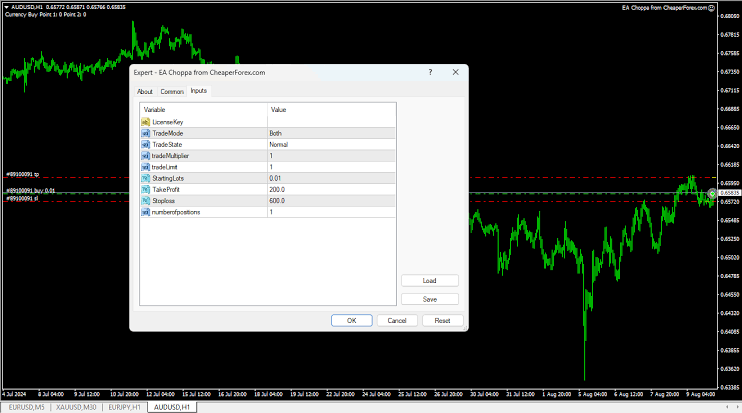Click the #89100091 buy 0.01 order label

point(30,191)
